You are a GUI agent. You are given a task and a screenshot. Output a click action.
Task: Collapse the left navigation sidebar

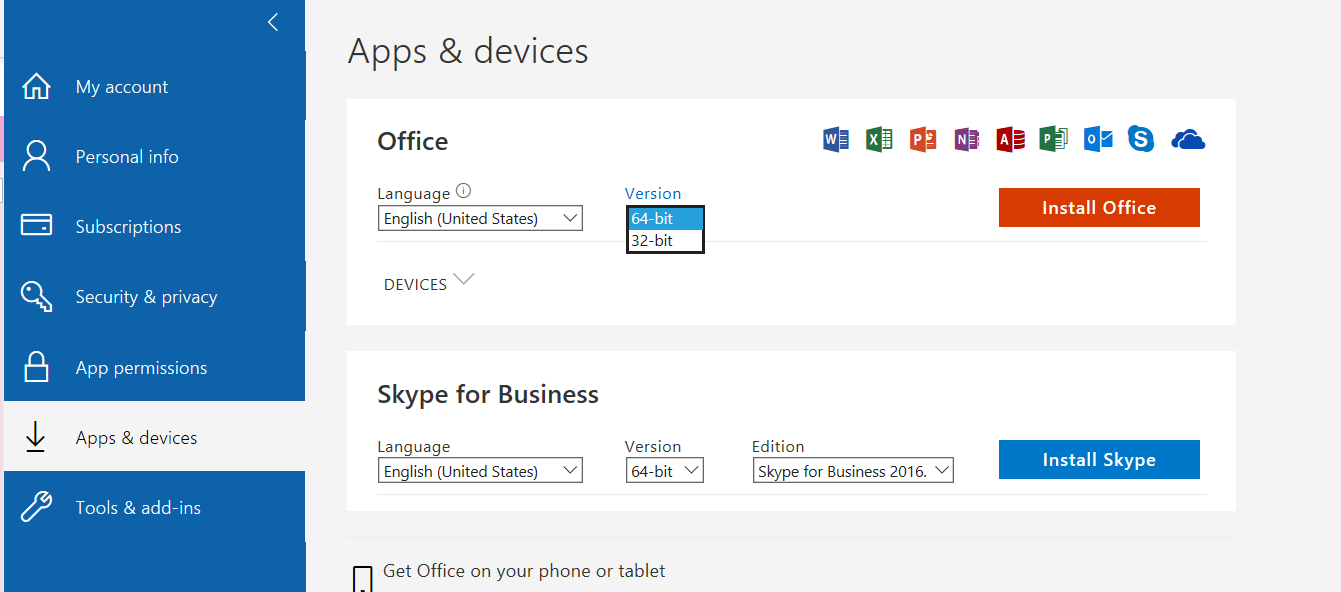[x=273, y=22]
